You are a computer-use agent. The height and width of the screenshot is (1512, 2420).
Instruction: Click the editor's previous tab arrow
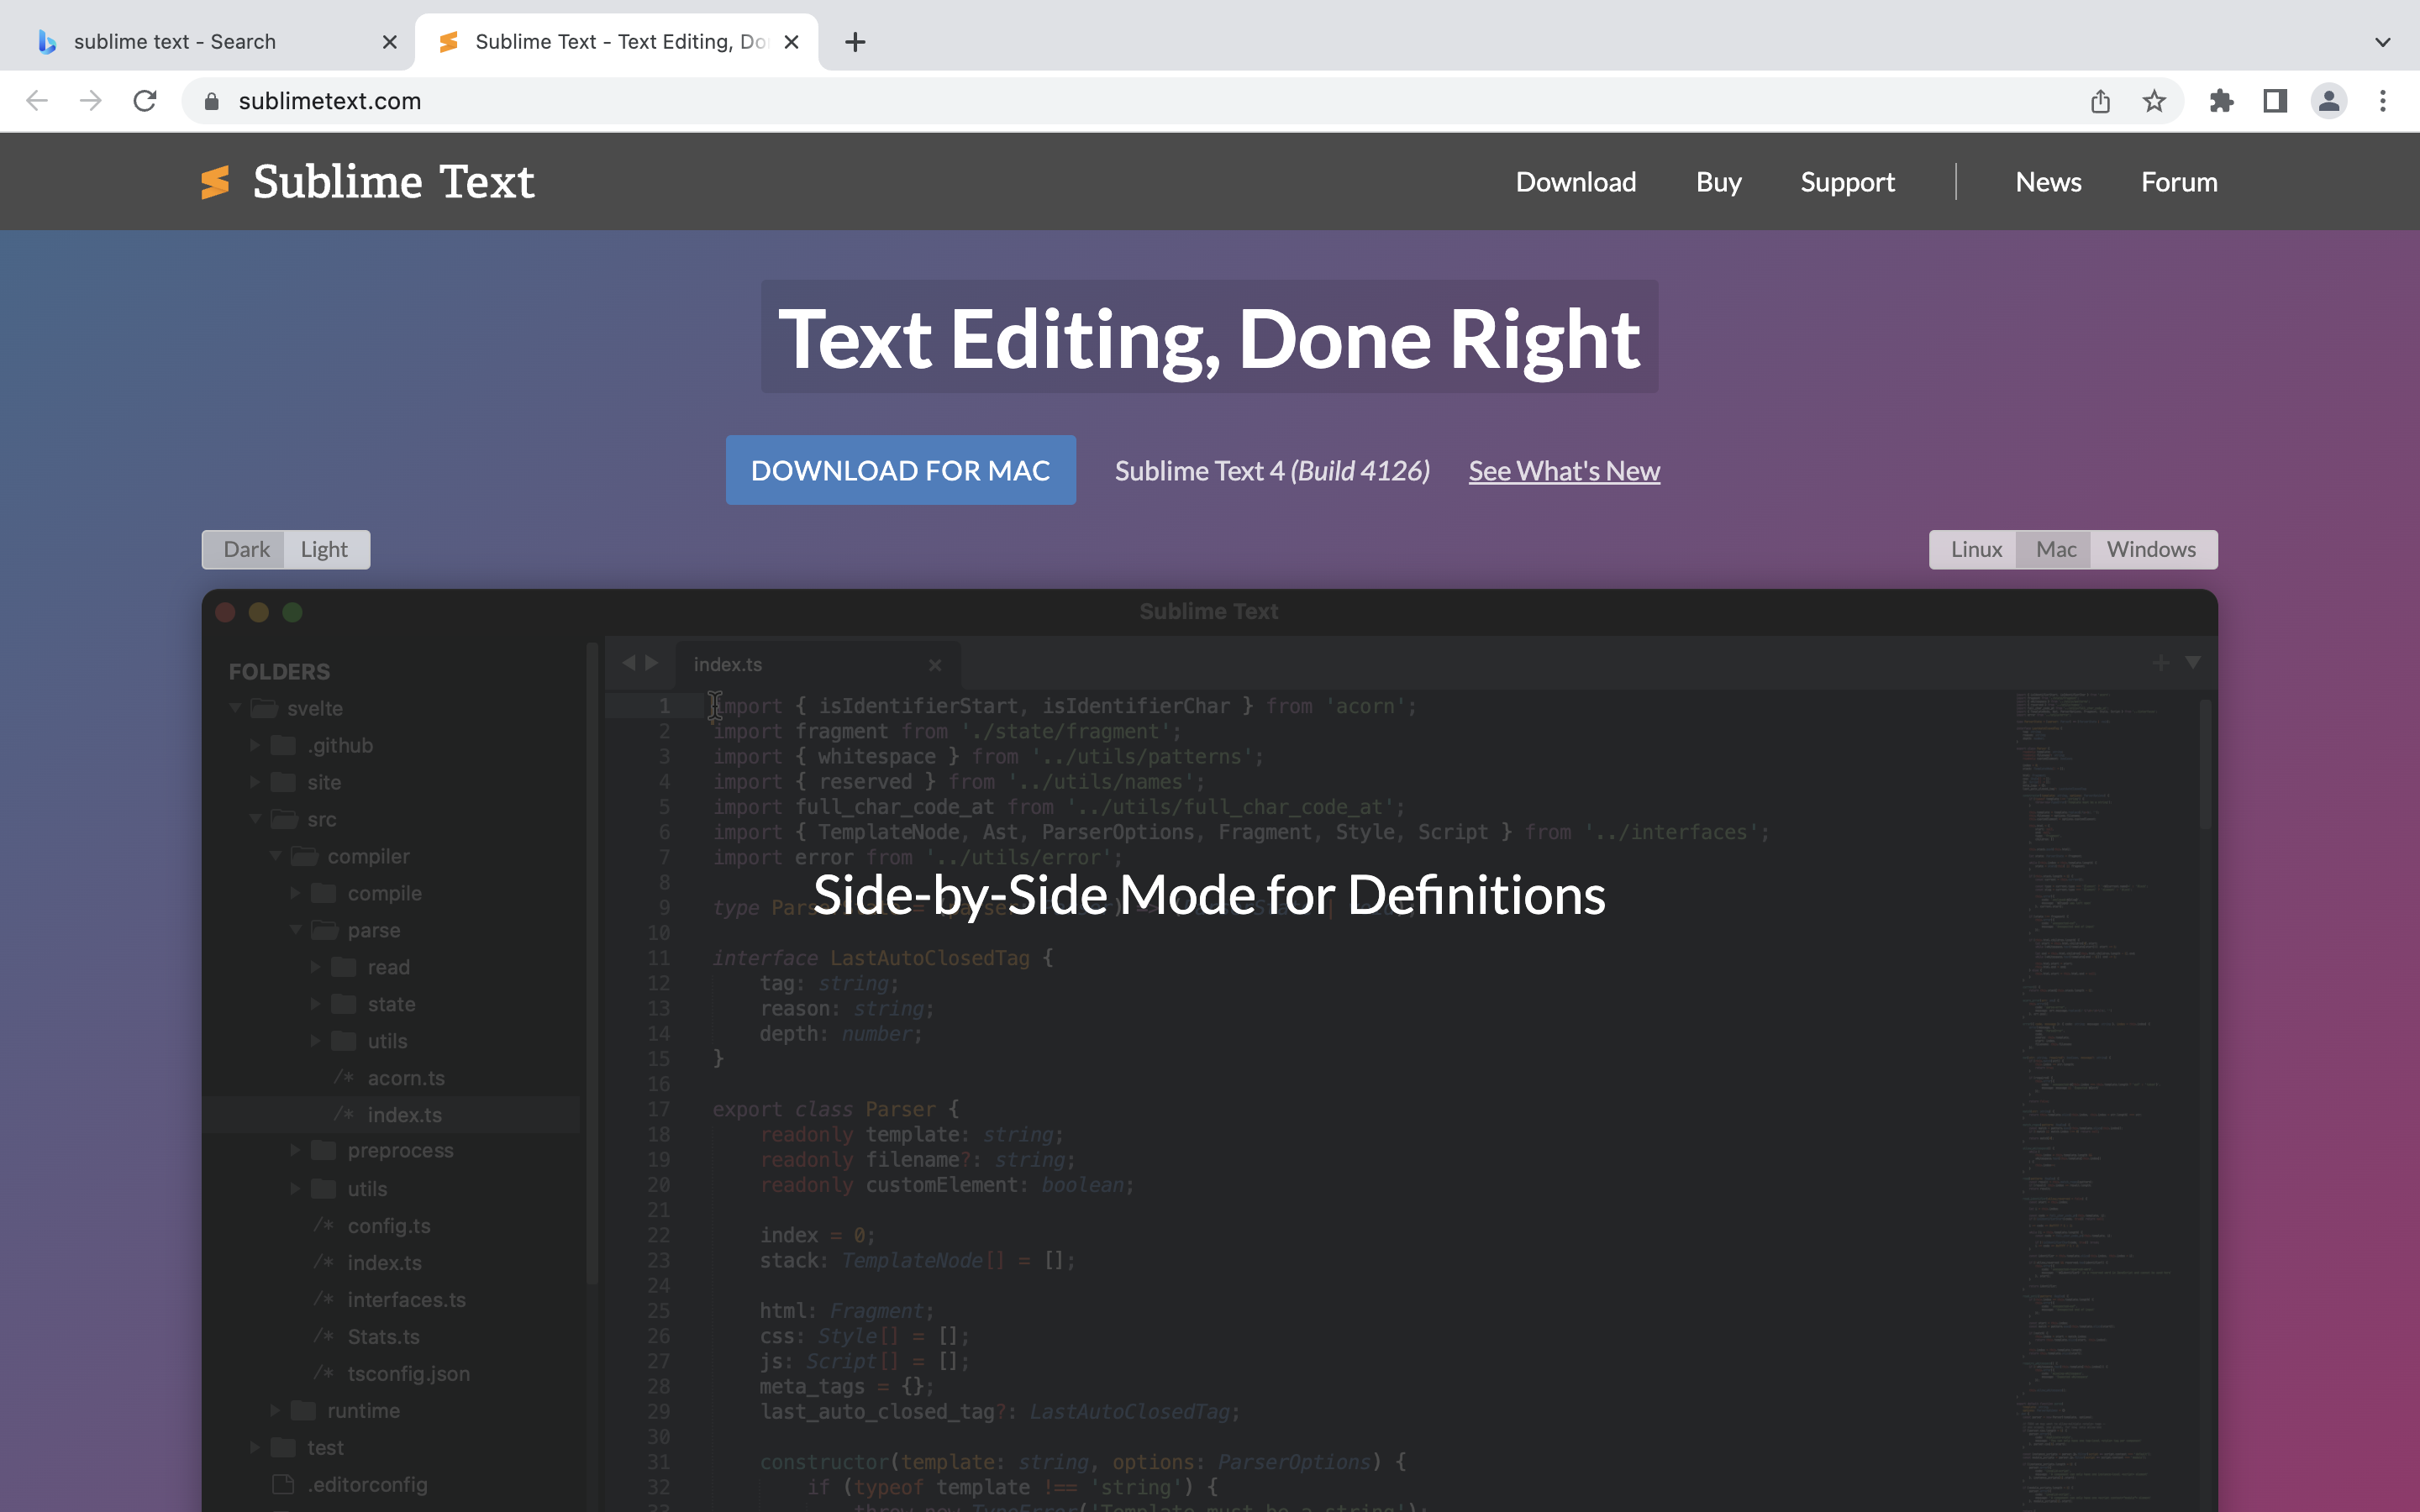pyautogui.click(x=628, y=663)
